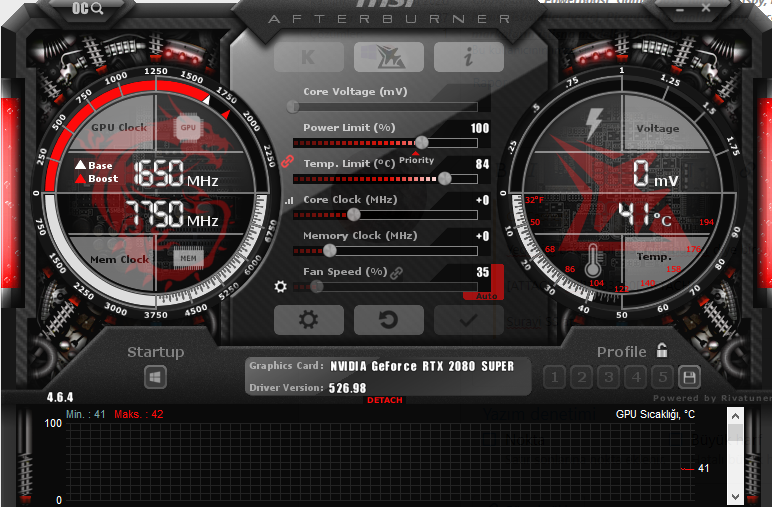The width and height of the screenshot is (772, 507).
Task: Click the 1650 MHz GPU clock readout
Action: pyautogui.click(x=176, y=173)
